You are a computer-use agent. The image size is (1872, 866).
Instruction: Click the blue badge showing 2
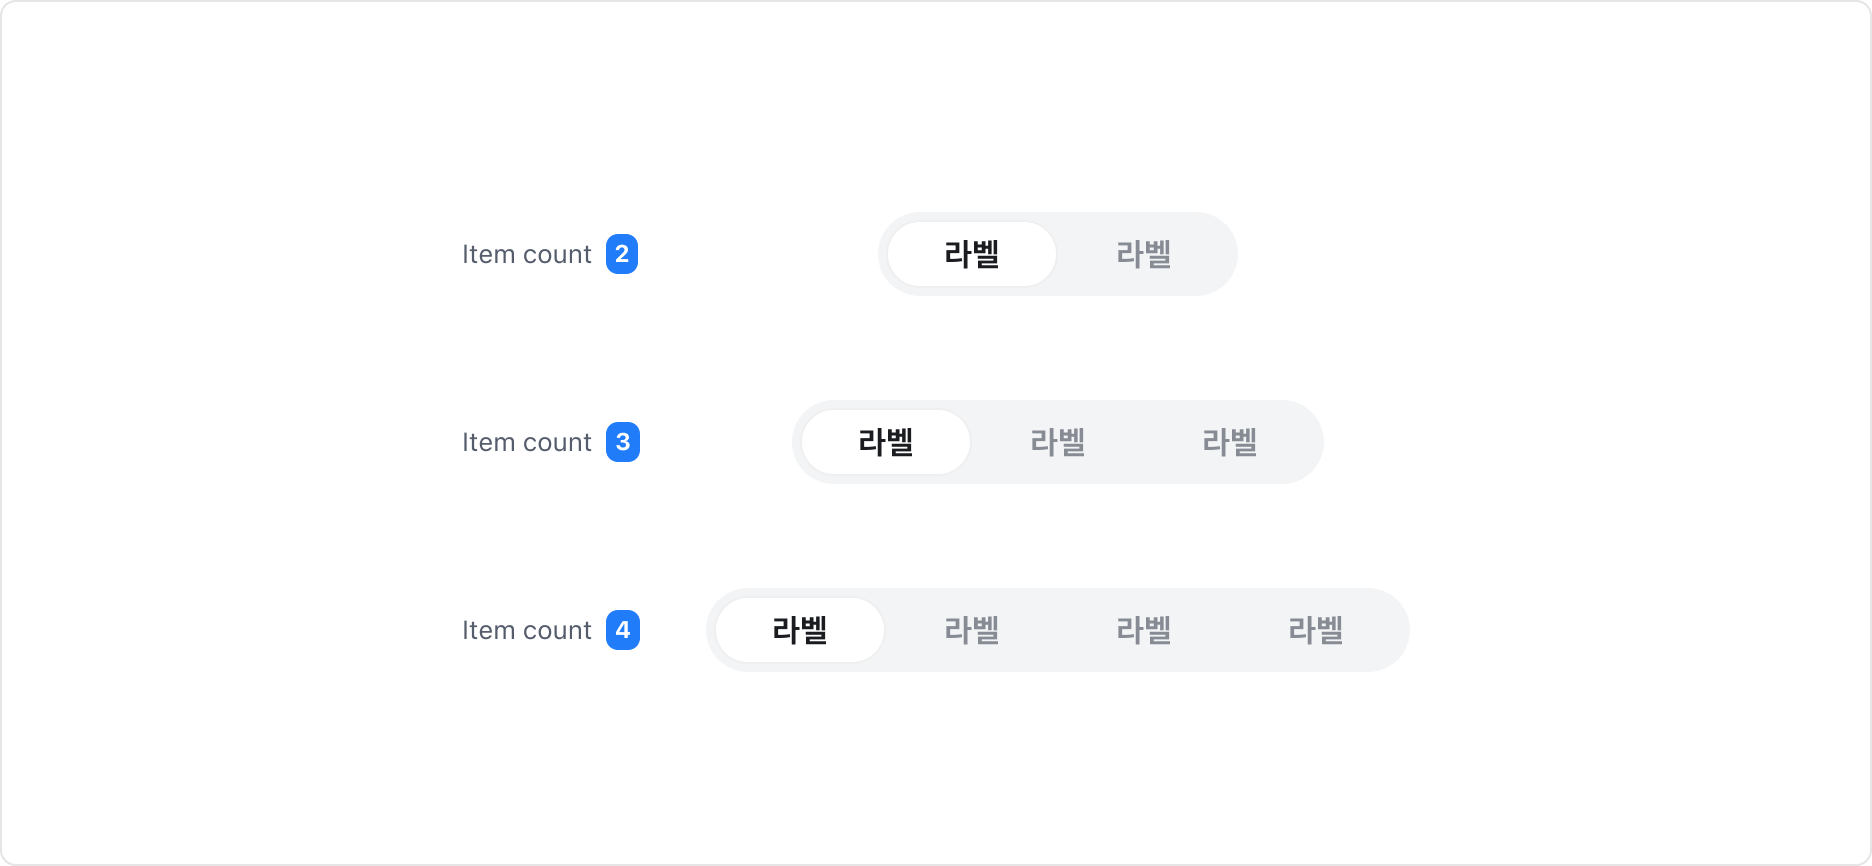click(x=623, y=255)
